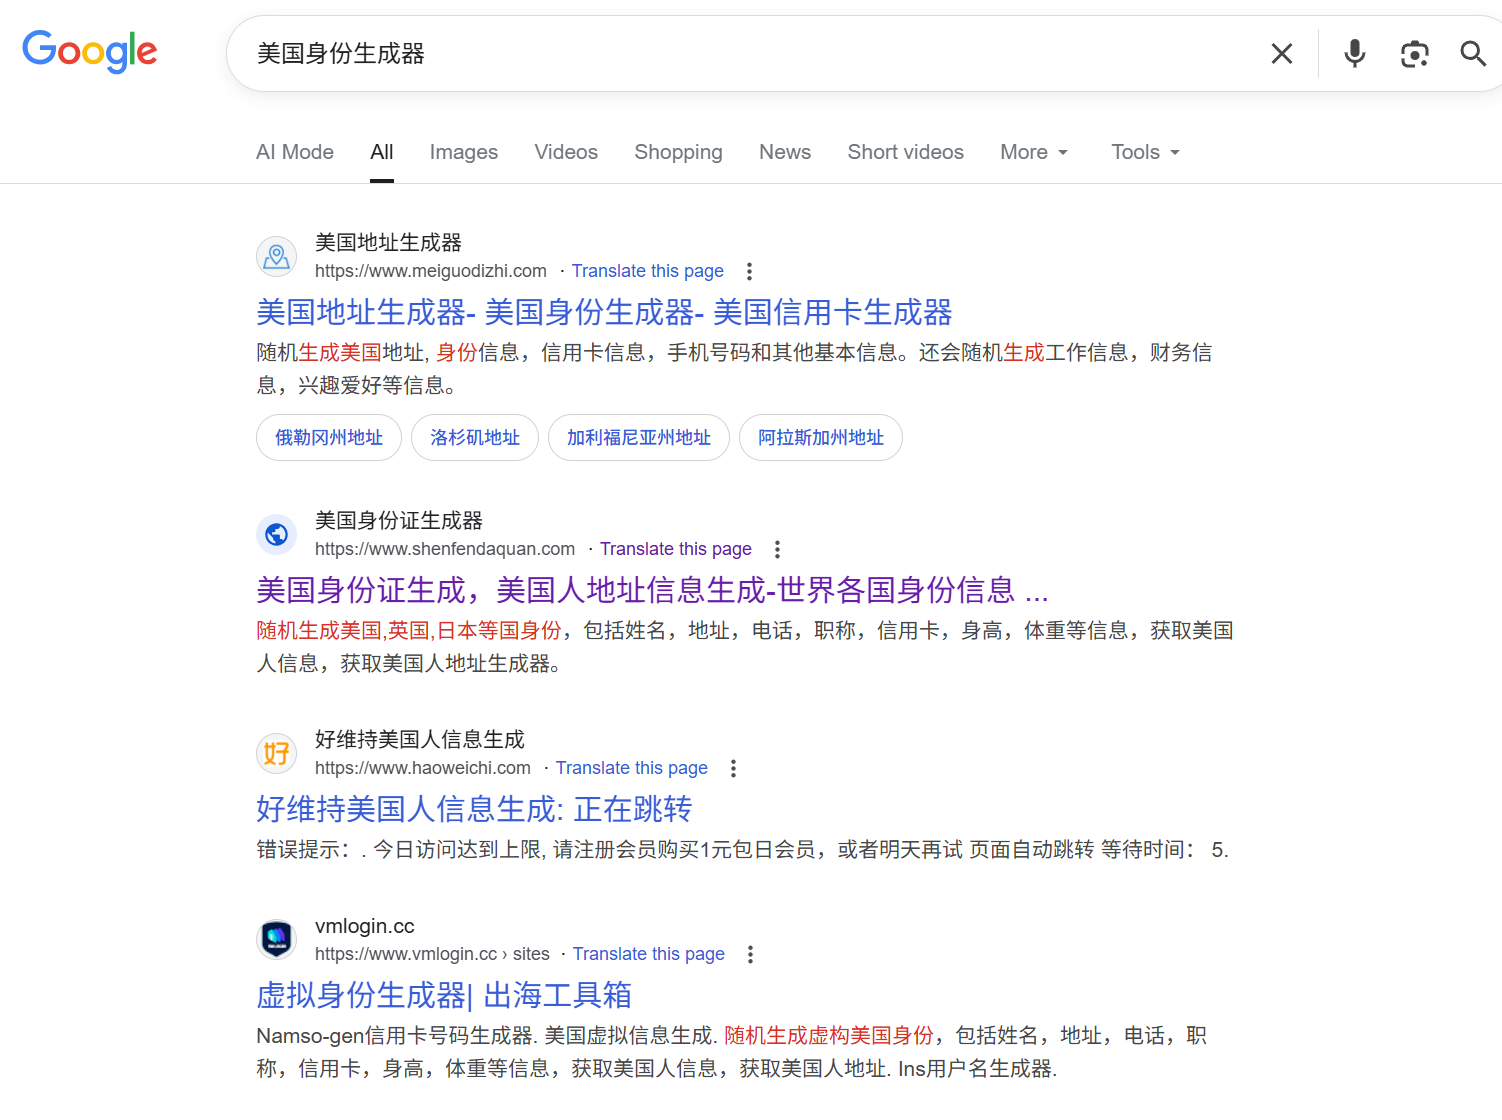The image size is (1502, 1120).
Task: Open the News tab
Action: (785, 152)
